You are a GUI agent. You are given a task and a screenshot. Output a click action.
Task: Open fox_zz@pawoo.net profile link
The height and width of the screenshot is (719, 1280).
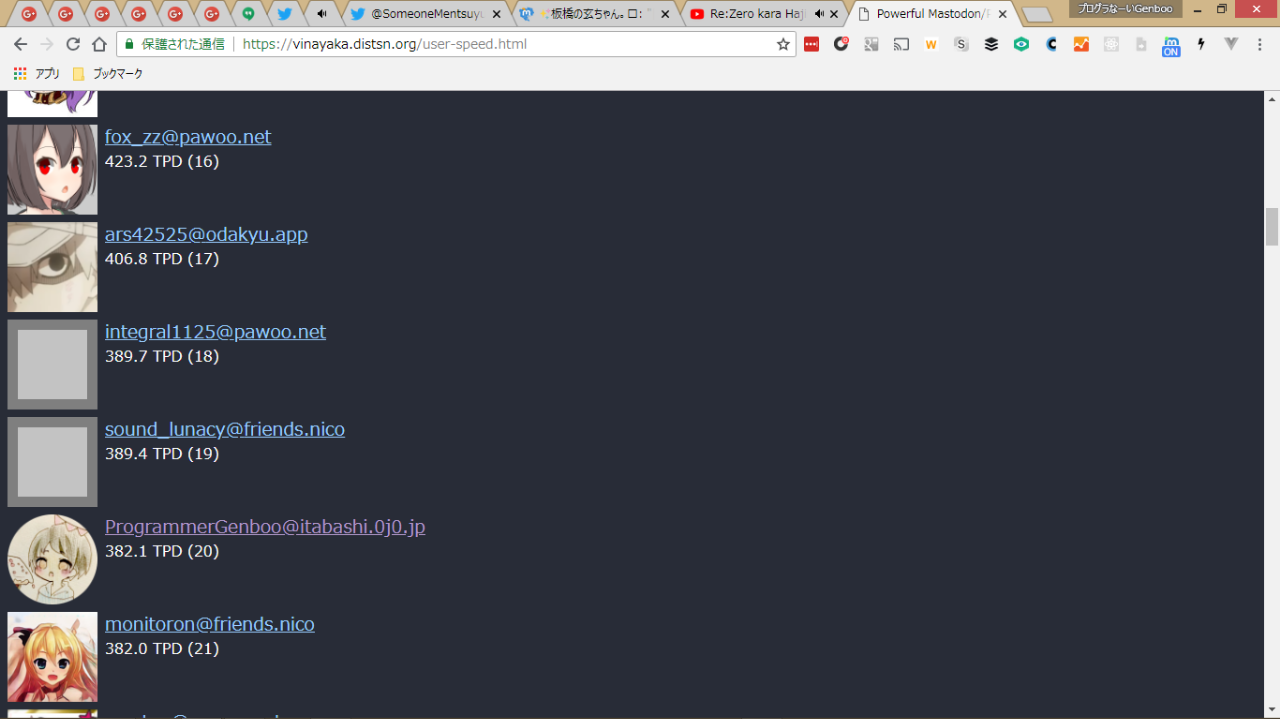[188, 137]
